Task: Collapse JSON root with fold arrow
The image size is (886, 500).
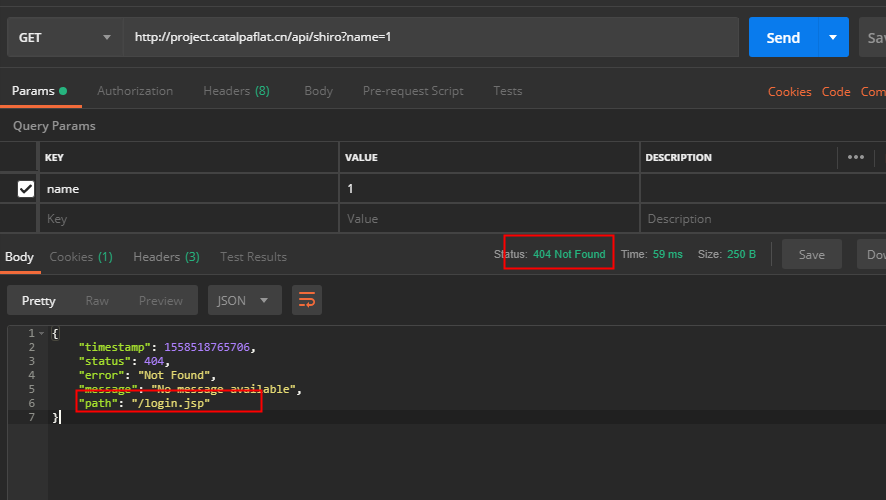Action: point(41,333)
